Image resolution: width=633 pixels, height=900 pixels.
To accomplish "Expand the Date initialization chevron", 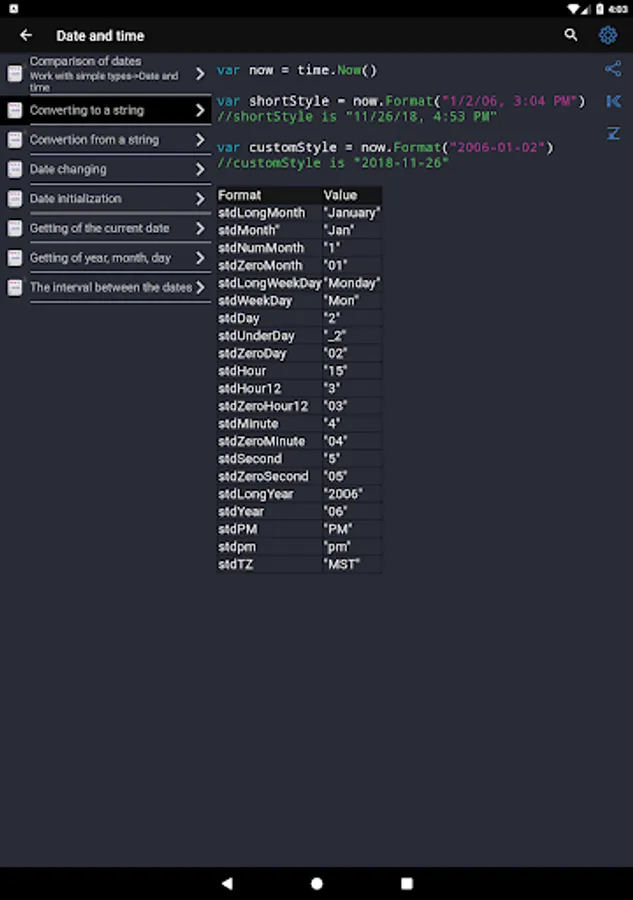I will click(200, 199).
